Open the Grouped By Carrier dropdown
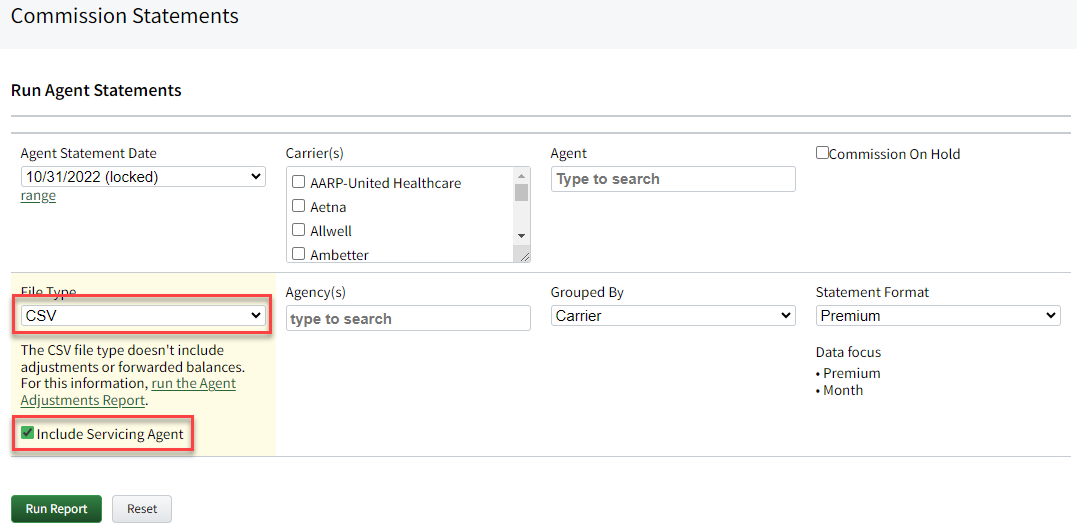Image resolution: width=1077 pixels, height=530 pixels. tap(673, 316)
